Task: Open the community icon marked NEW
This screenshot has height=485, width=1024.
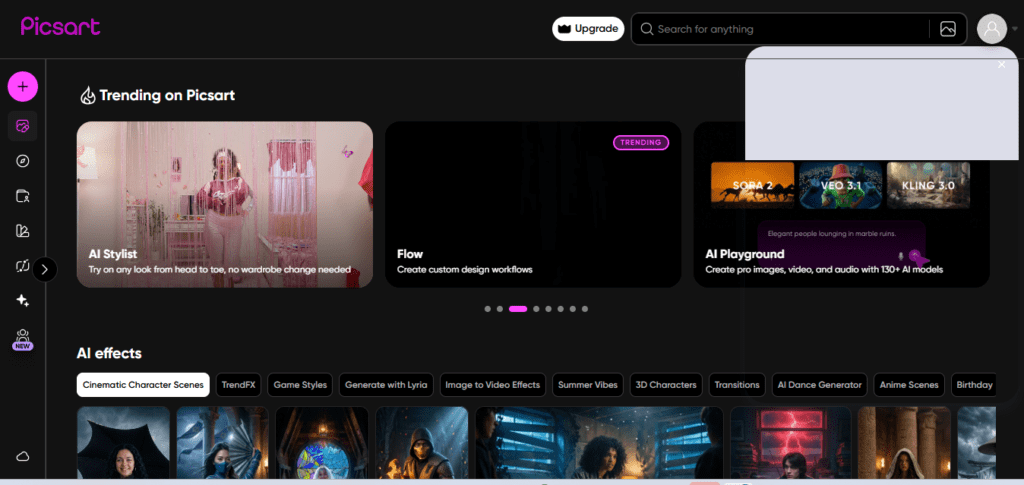Action: click(x=23, y=339)
